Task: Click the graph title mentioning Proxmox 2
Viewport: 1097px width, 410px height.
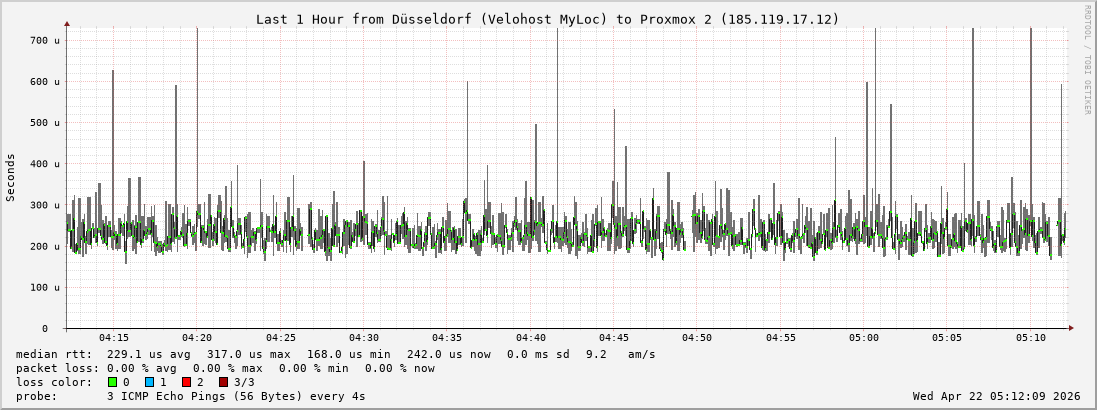Action: [x=547, y=19]
